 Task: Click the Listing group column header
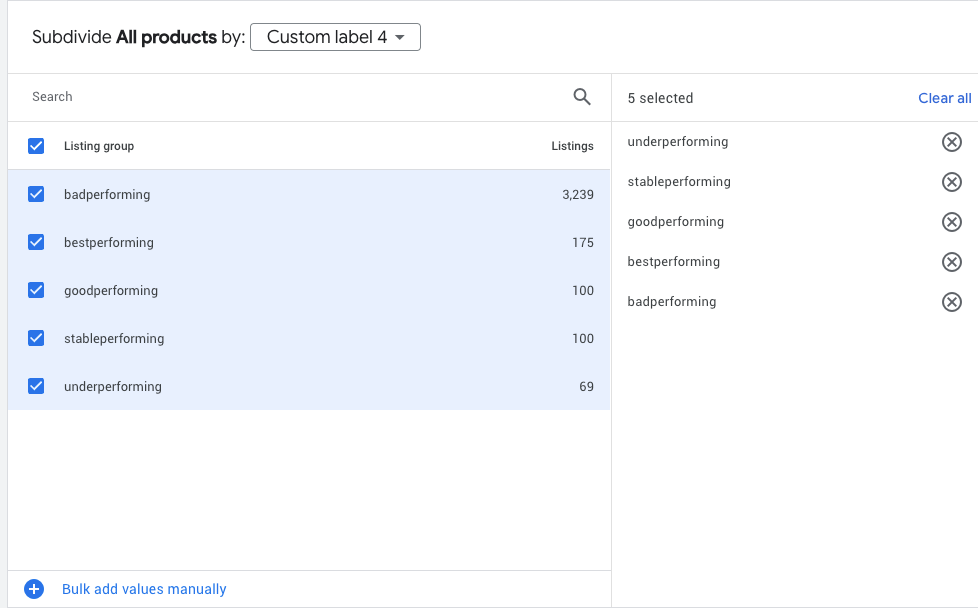click(99, 146)
